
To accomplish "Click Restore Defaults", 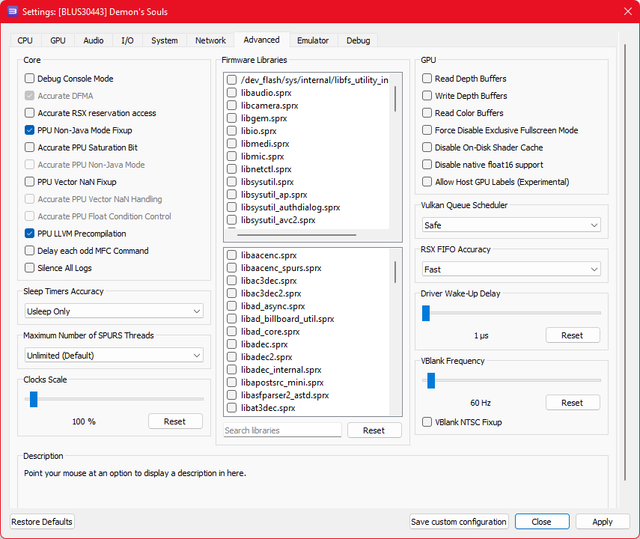I will [x=42, y=522].
